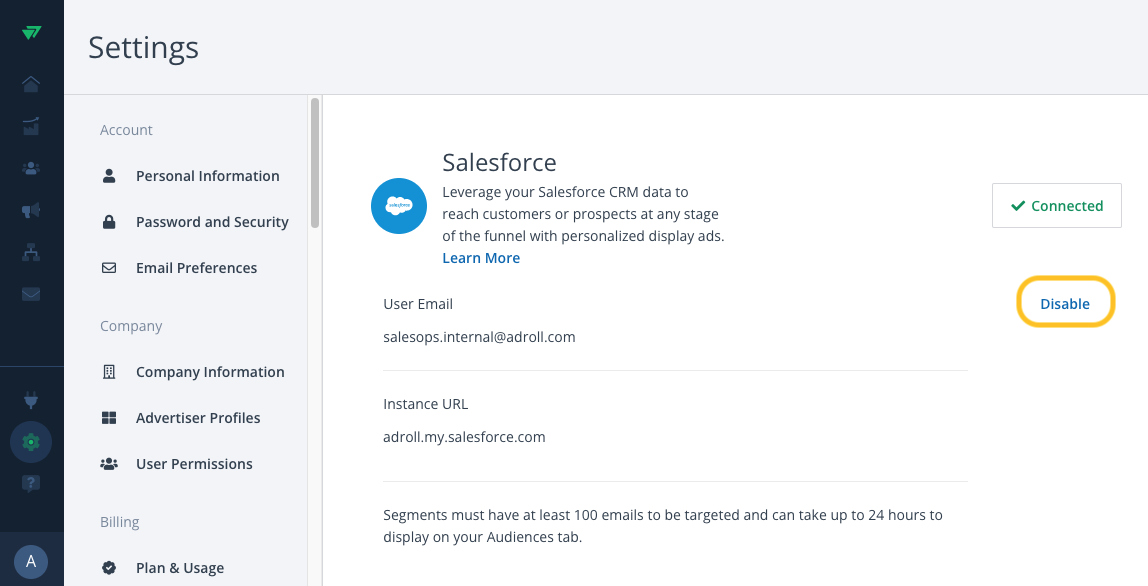Open the account avatar labeled A
The height and width of the screenshot is (586, 1148).
pyautogui.click(x=31, y=562)
